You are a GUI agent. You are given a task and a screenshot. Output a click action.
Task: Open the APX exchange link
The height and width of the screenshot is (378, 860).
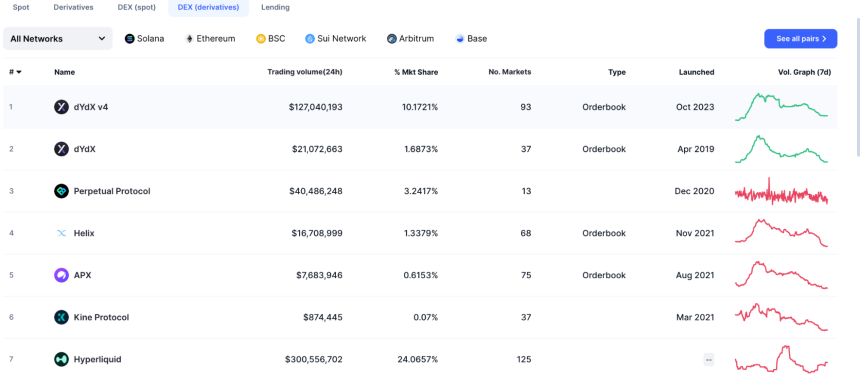[82, 275]
